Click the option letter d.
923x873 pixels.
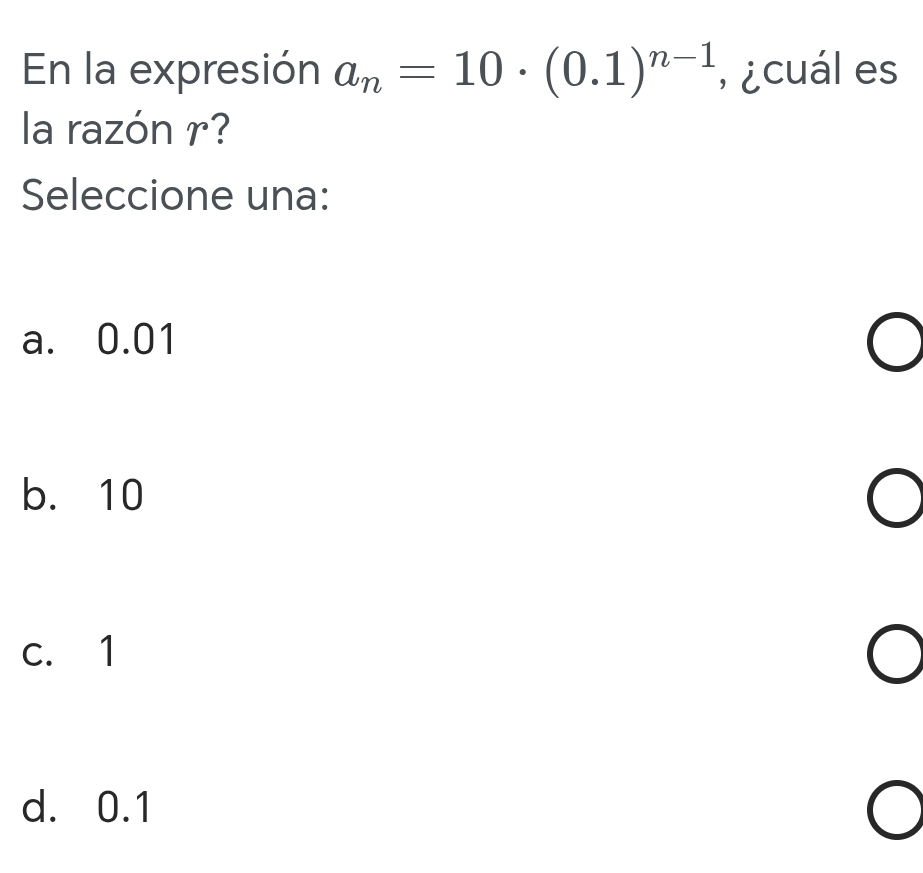pyautogui.click(x=37, y=808)
